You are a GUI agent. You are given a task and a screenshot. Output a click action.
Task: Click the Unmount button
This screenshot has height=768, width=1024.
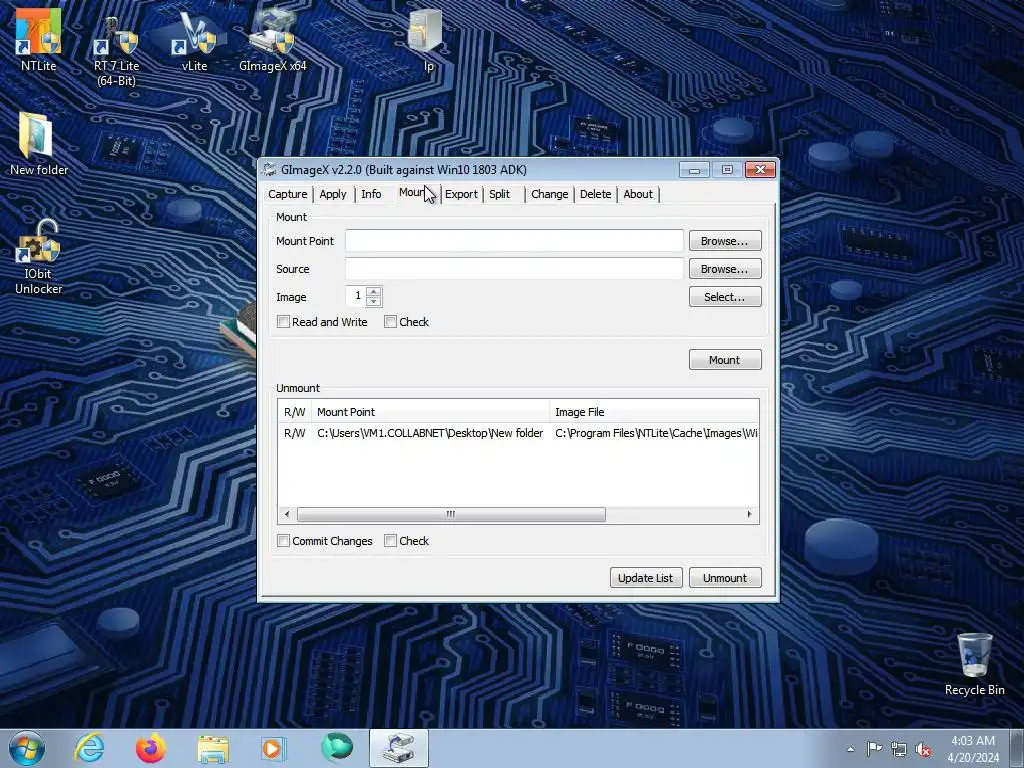pos(725,578)
